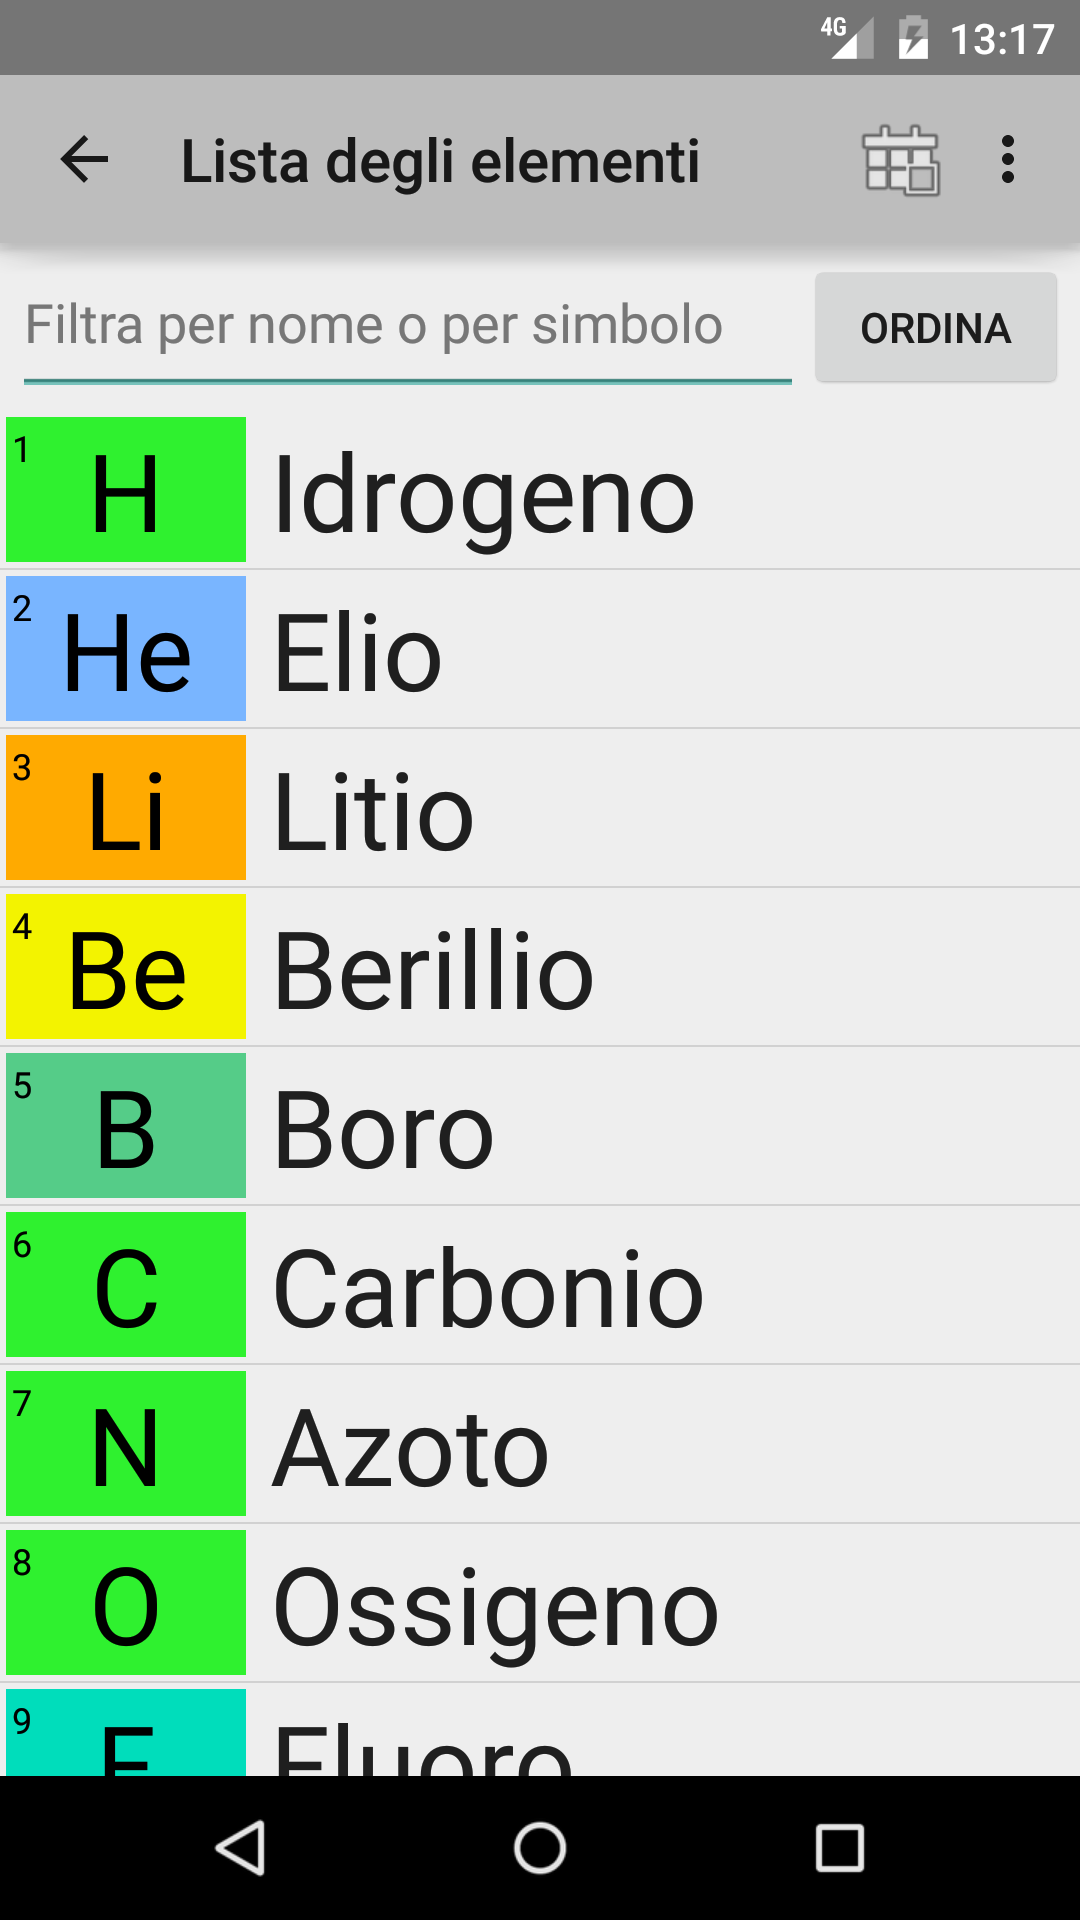Focus the filter by name or symbol field

[x=408, y=327]
